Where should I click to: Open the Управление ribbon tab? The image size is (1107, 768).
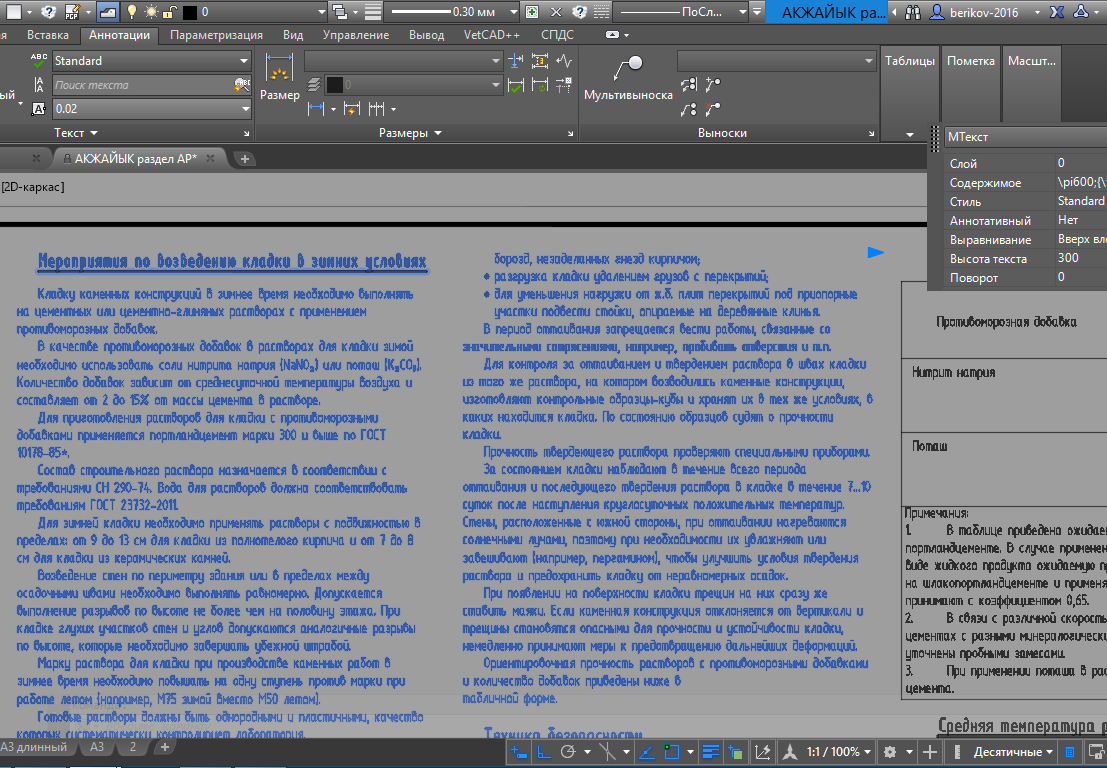tap(356, 35)
